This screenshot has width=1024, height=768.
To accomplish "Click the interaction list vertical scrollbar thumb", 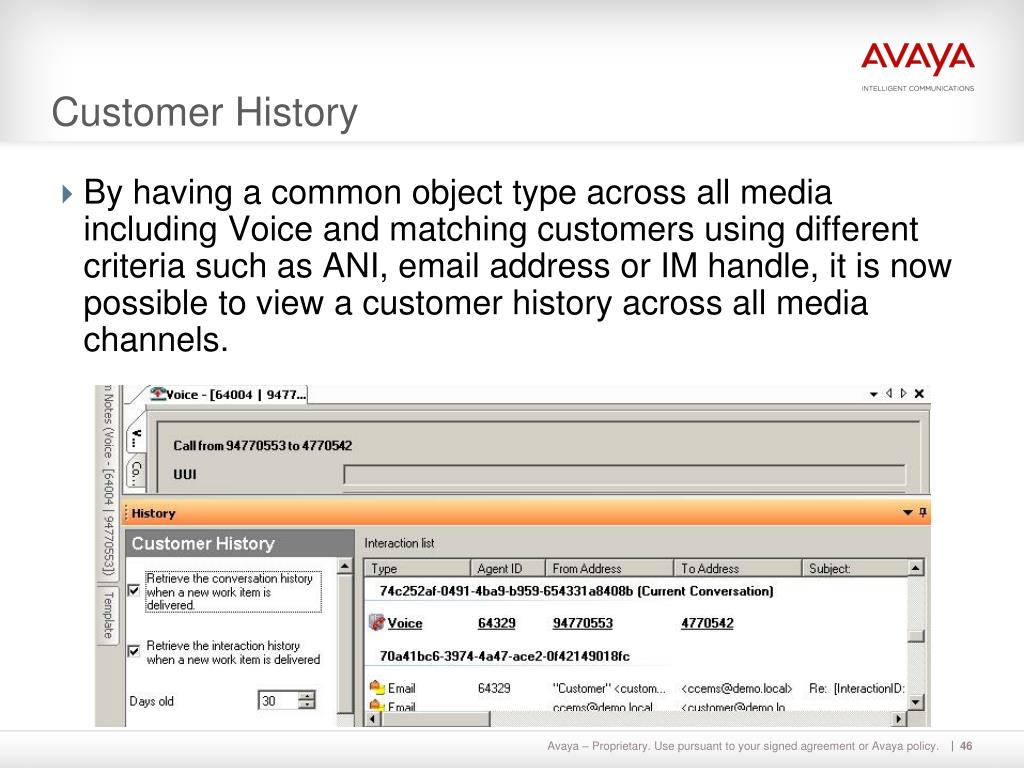I will [916, 635].
